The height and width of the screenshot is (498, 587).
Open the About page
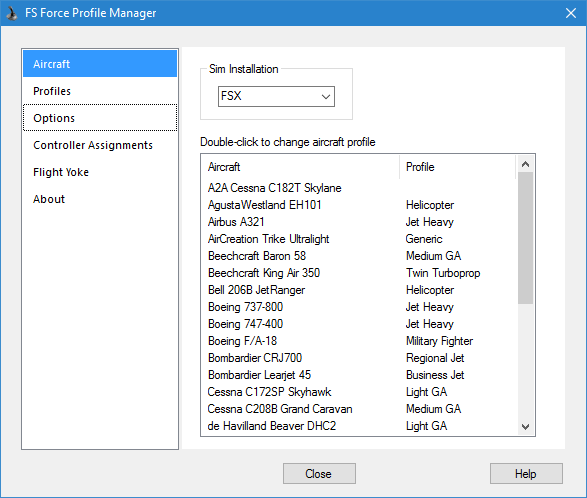coord(100,199)
